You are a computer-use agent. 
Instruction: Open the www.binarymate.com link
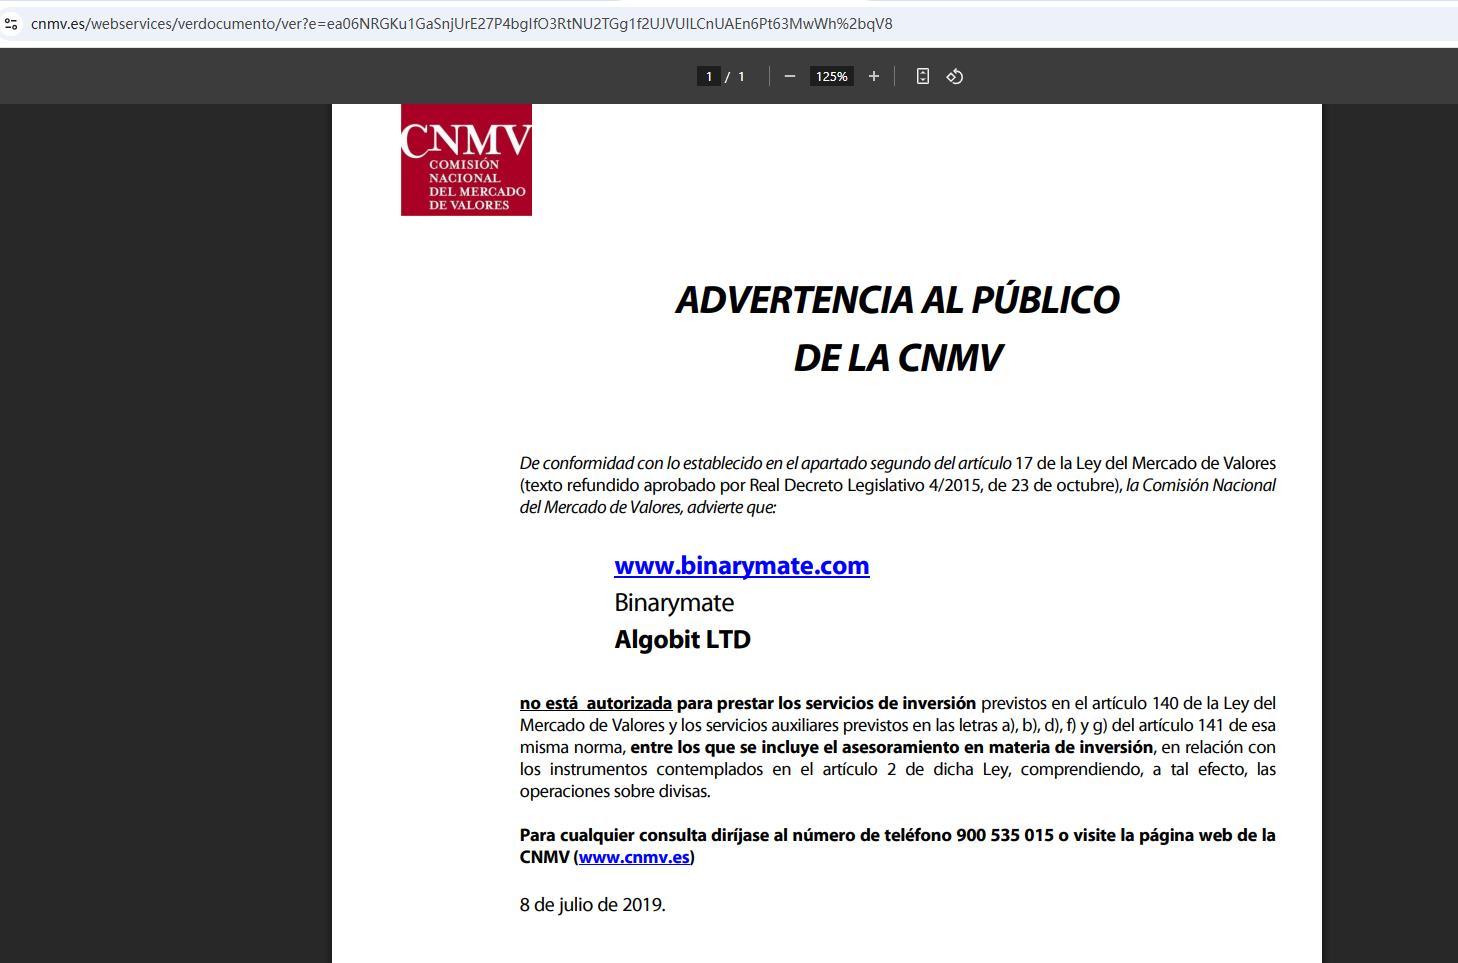[741, 566]
